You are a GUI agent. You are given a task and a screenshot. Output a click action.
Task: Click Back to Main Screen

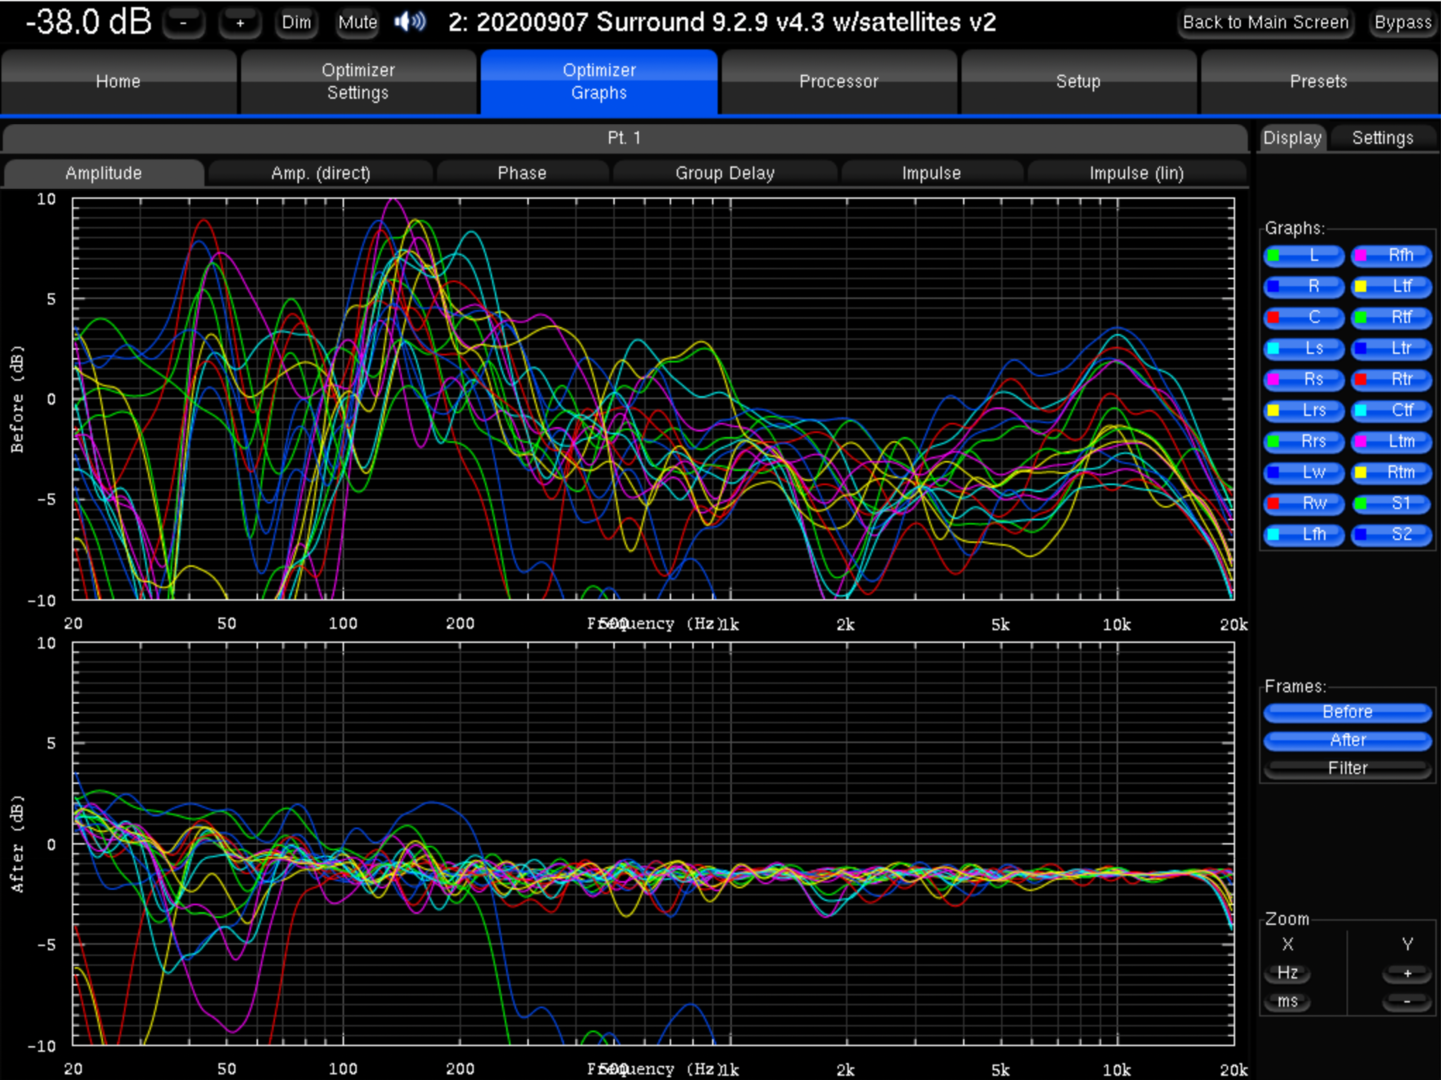click(1265, 22)
